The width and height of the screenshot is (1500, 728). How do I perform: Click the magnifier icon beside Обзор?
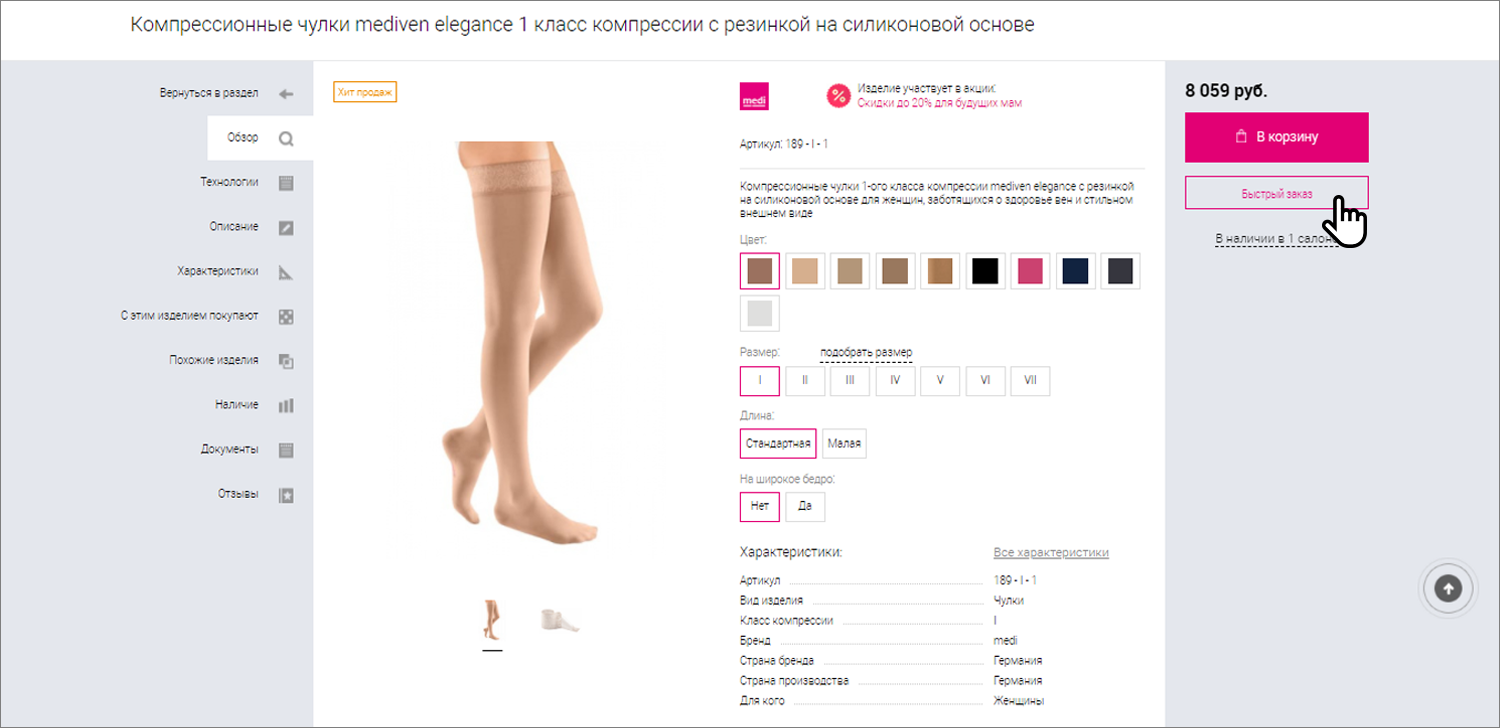coord(286,139)
